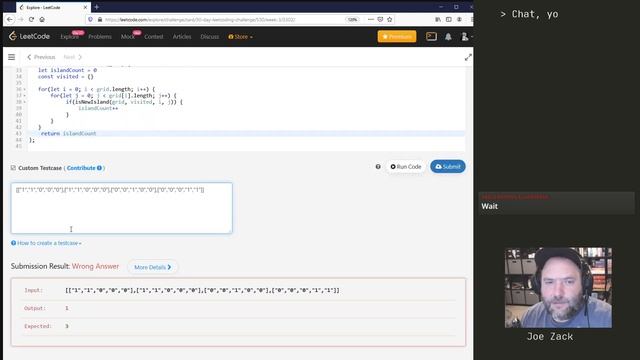Open the user profile avatar menu

pos(466,37)
